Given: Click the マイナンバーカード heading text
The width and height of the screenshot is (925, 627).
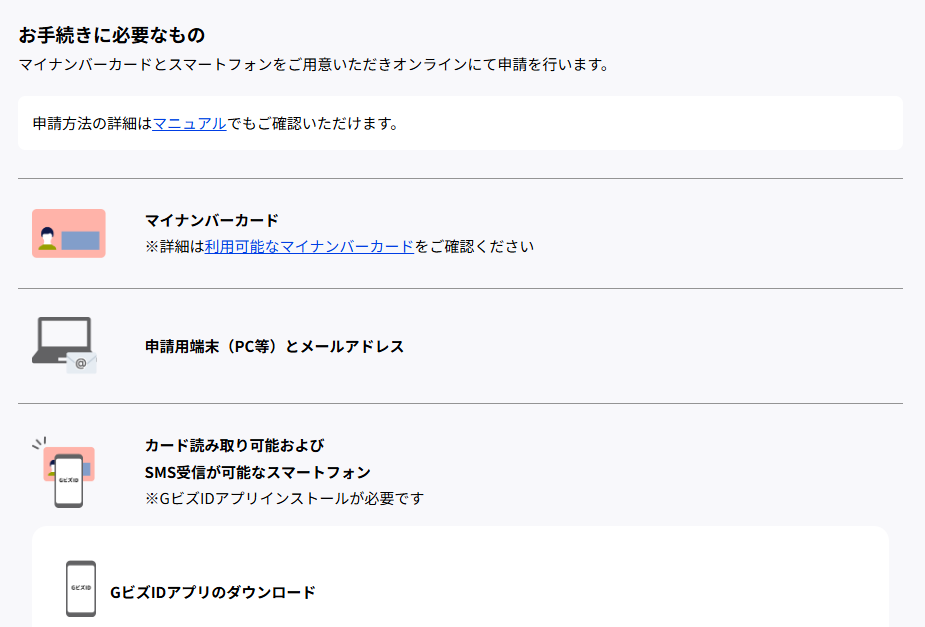Looking at the screenshot, I should (x=212, y=220).
